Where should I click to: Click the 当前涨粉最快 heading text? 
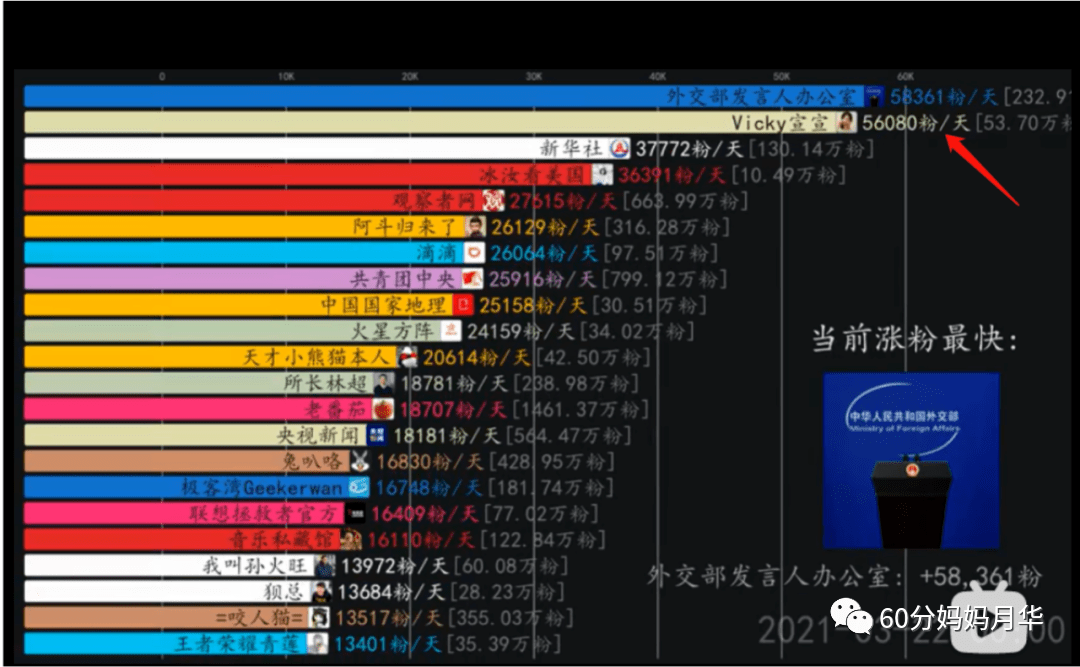tap(914, 339)
